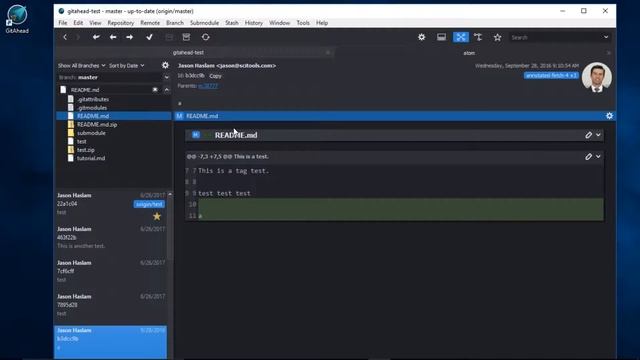The image size is (640, 360).
Task: Click the stash box toolbar icon
Action: (186, 37)
